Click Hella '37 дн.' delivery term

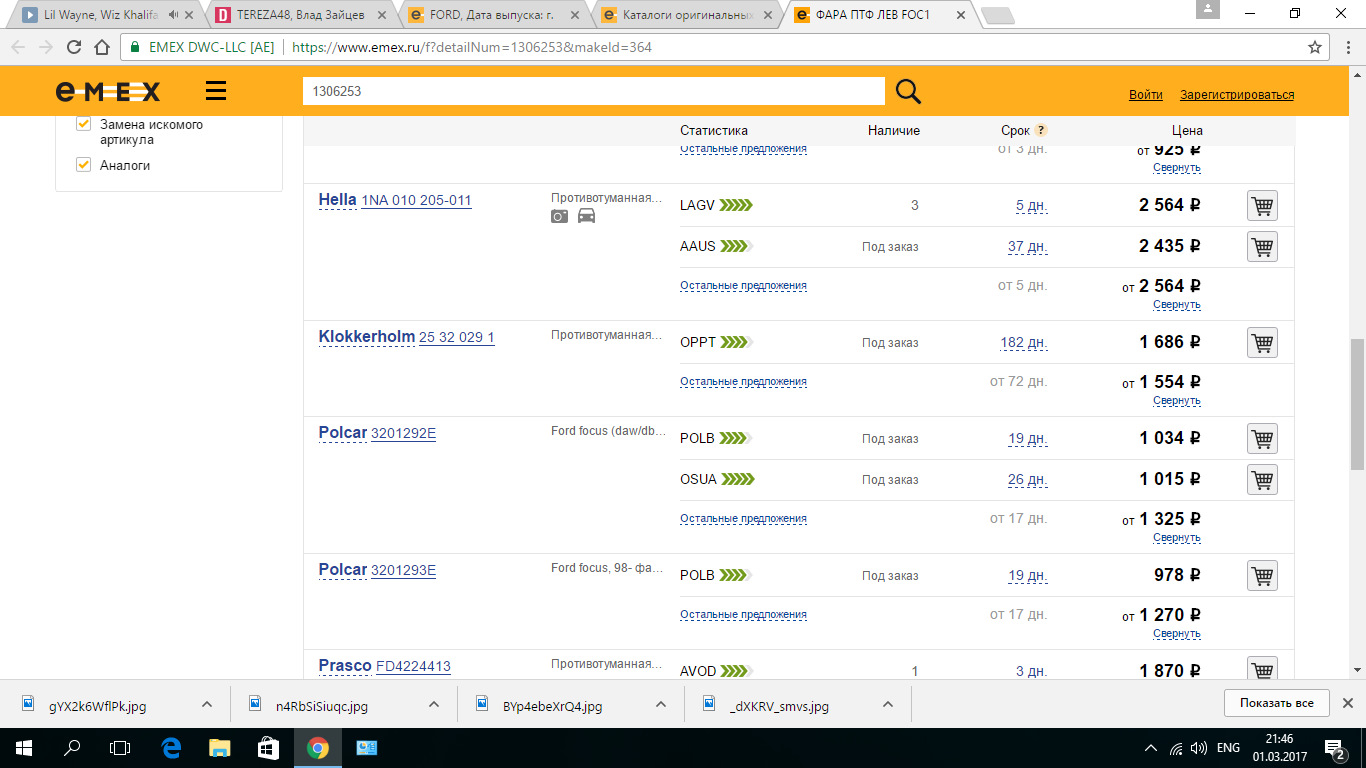click(1027, 246)
